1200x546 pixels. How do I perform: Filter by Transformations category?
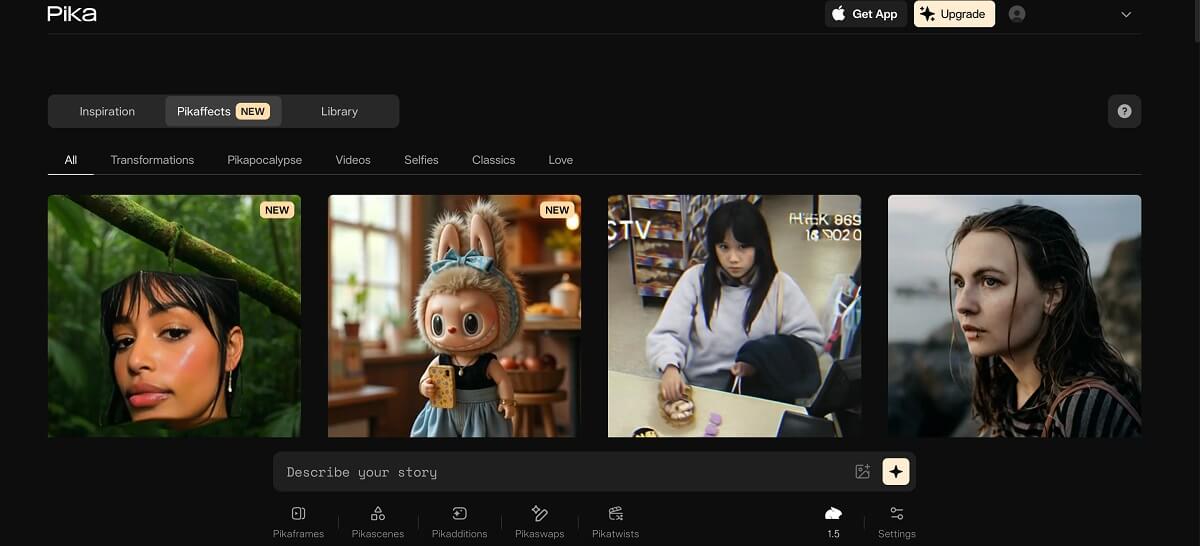[152, 160]
